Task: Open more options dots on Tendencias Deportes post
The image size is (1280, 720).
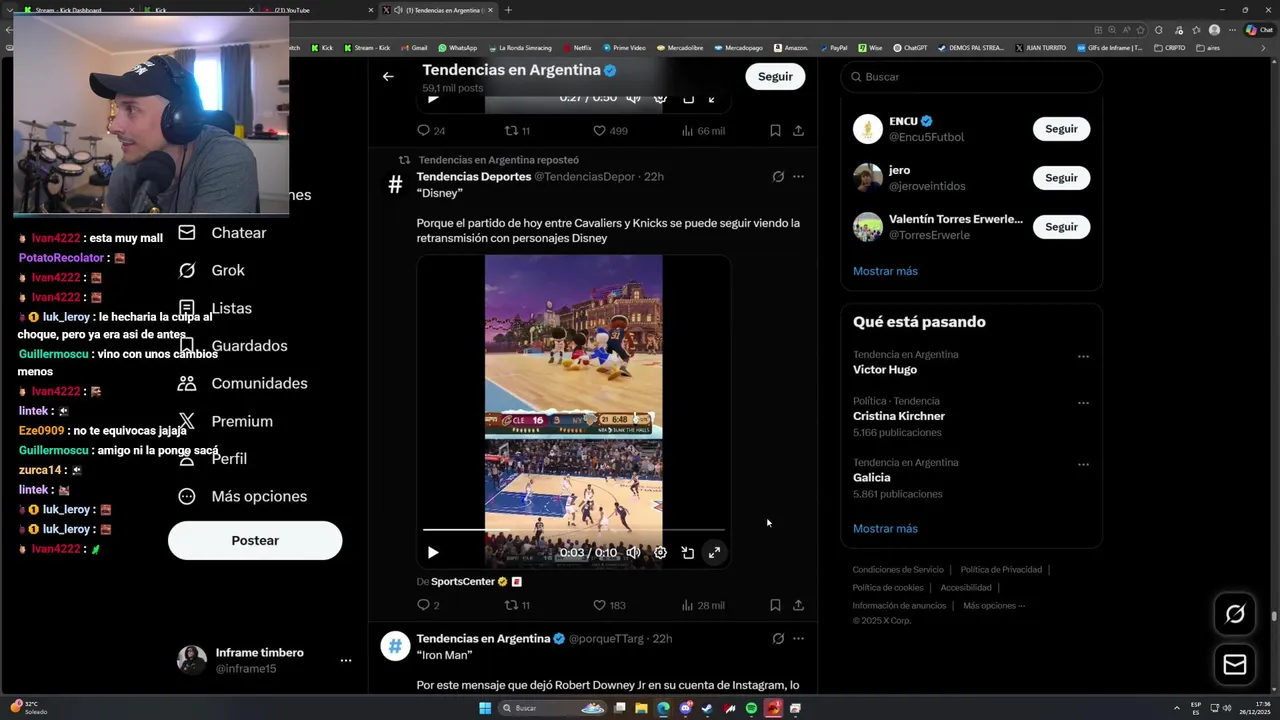Action: [x=798, y=176]
